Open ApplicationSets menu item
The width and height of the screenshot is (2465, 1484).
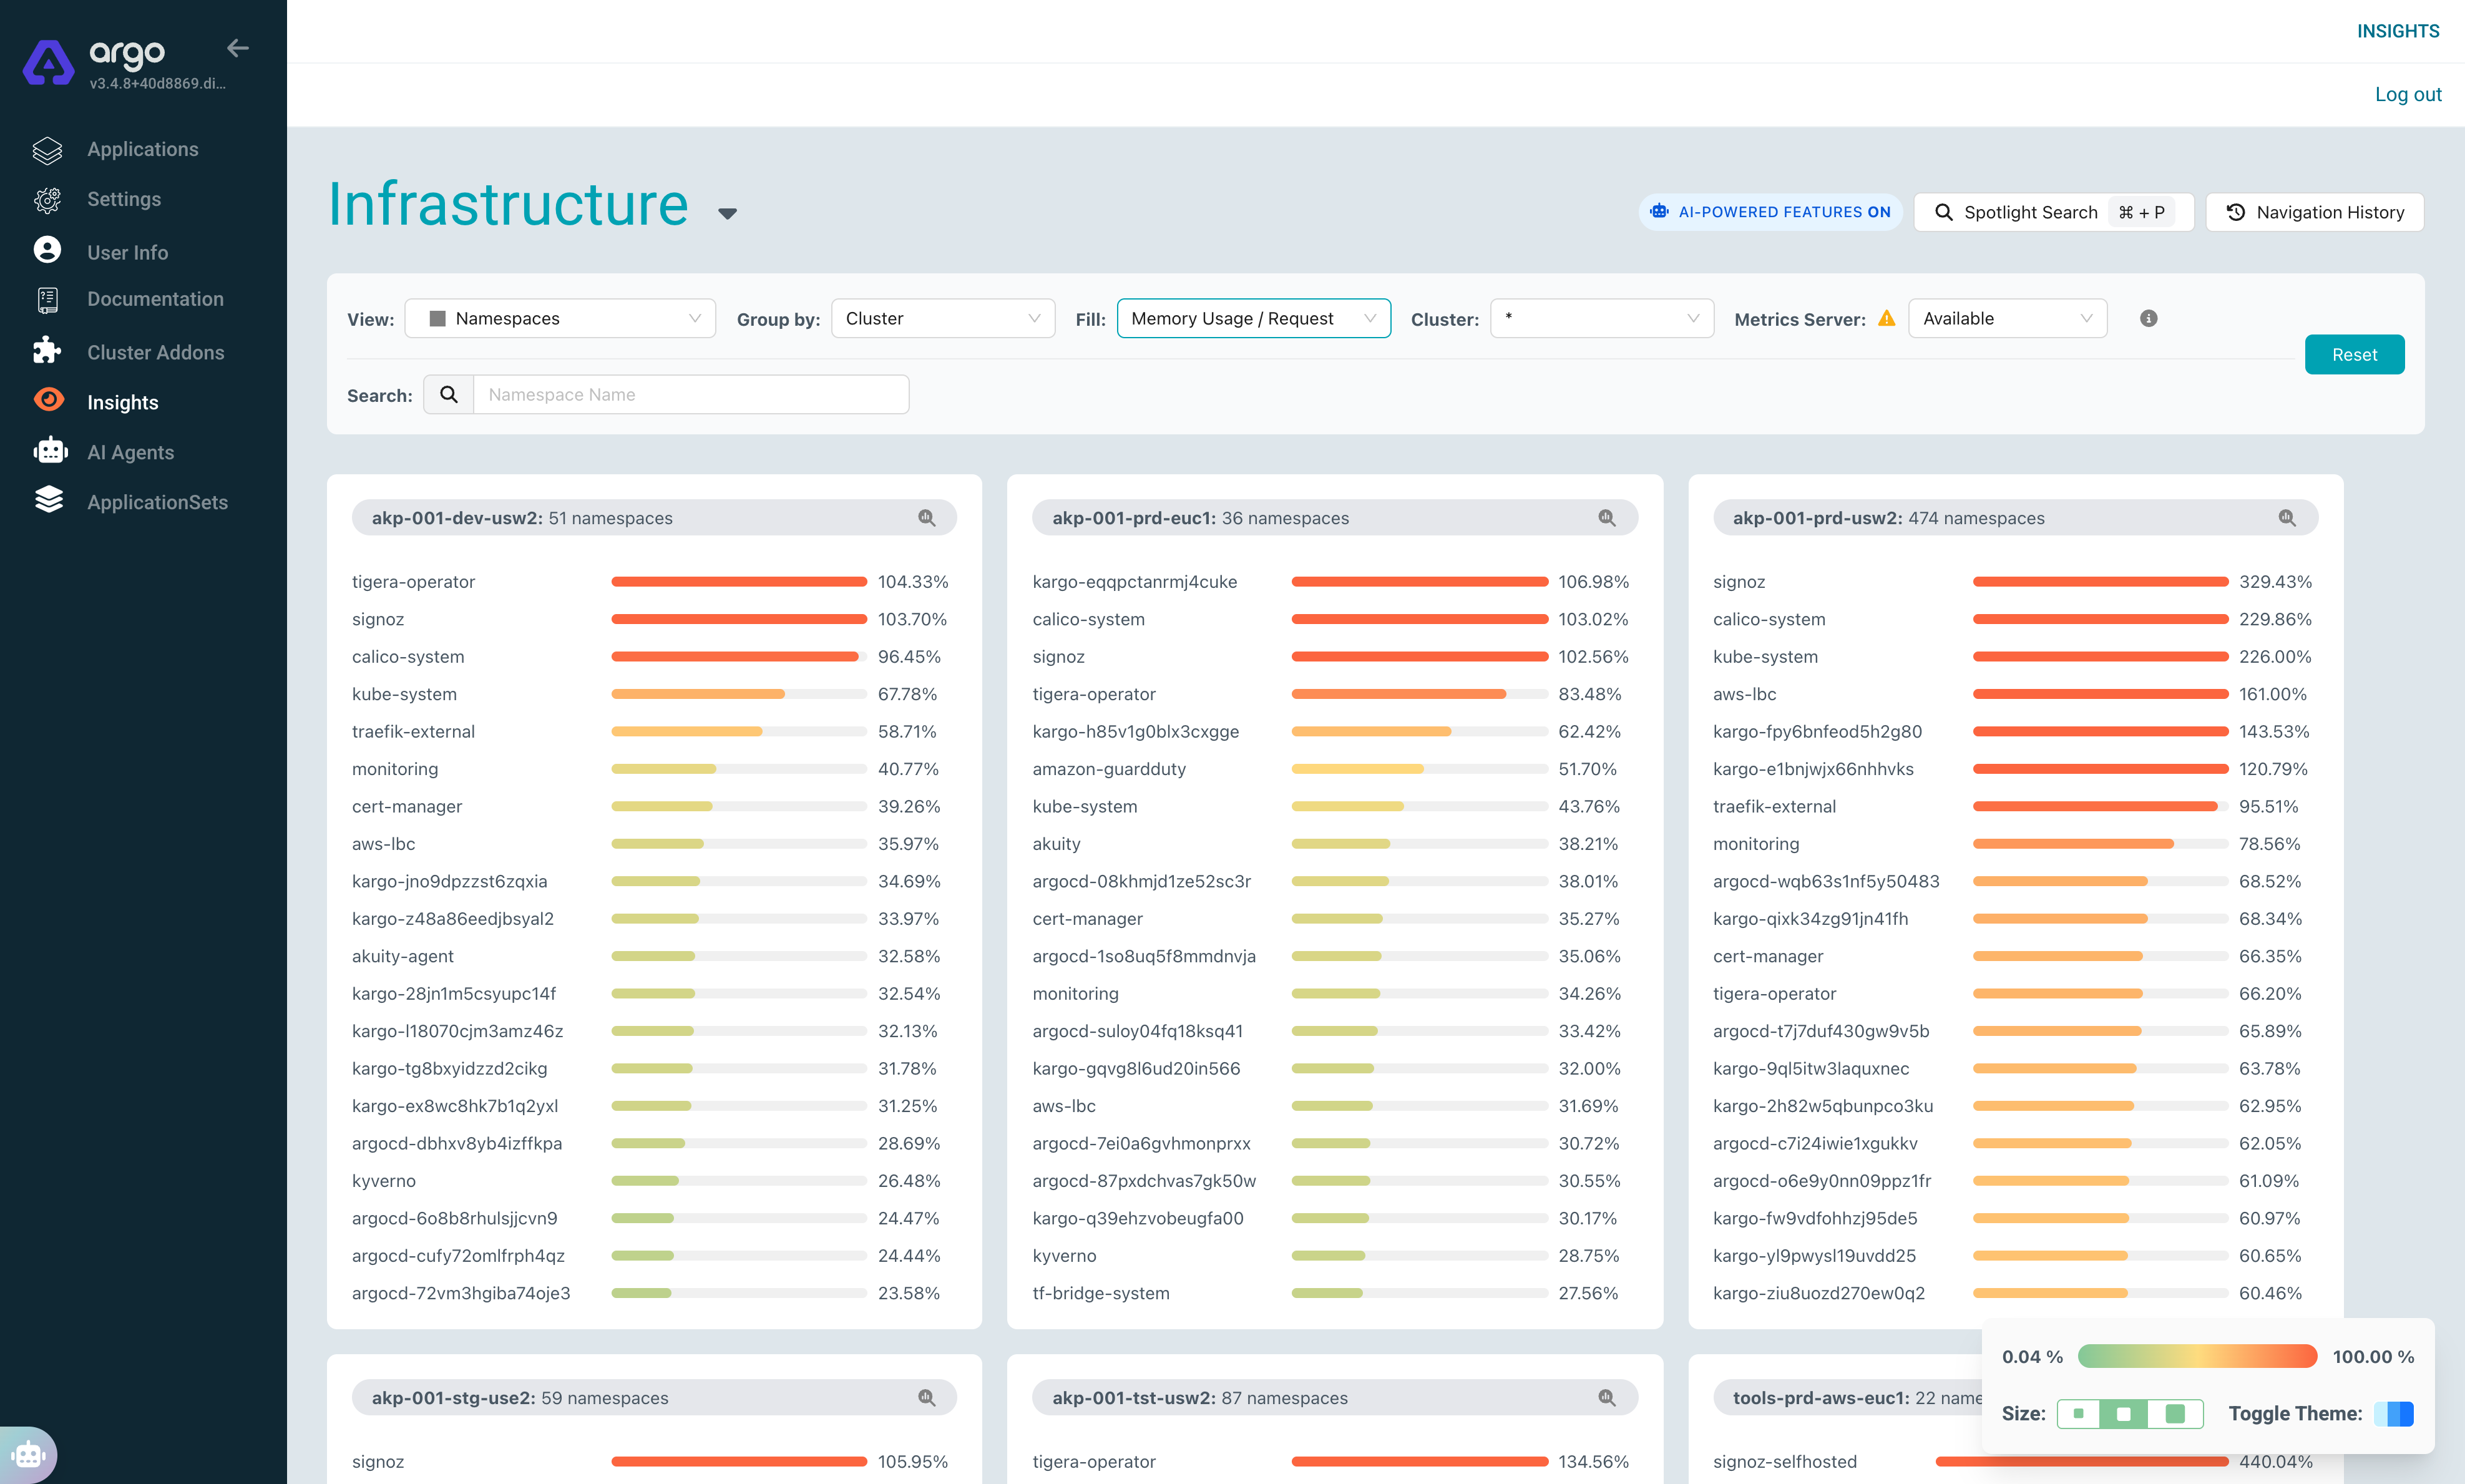click(x=157, y=502)
